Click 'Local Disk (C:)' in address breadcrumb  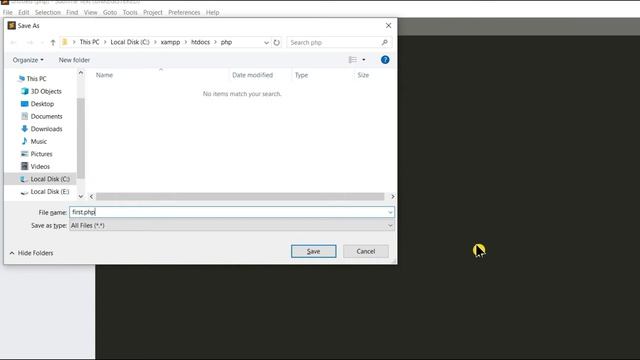click(x=130, y=42)
